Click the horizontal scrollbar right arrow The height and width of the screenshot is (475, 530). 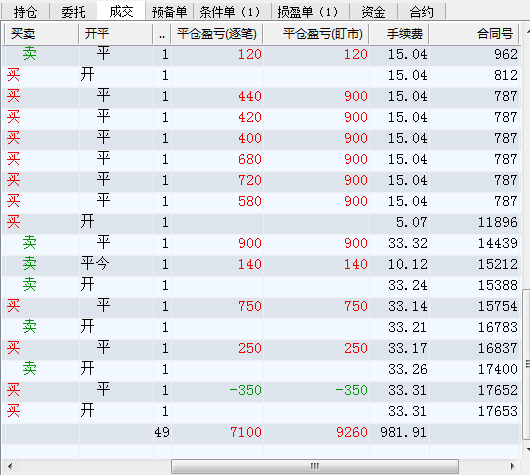(513, 467)
